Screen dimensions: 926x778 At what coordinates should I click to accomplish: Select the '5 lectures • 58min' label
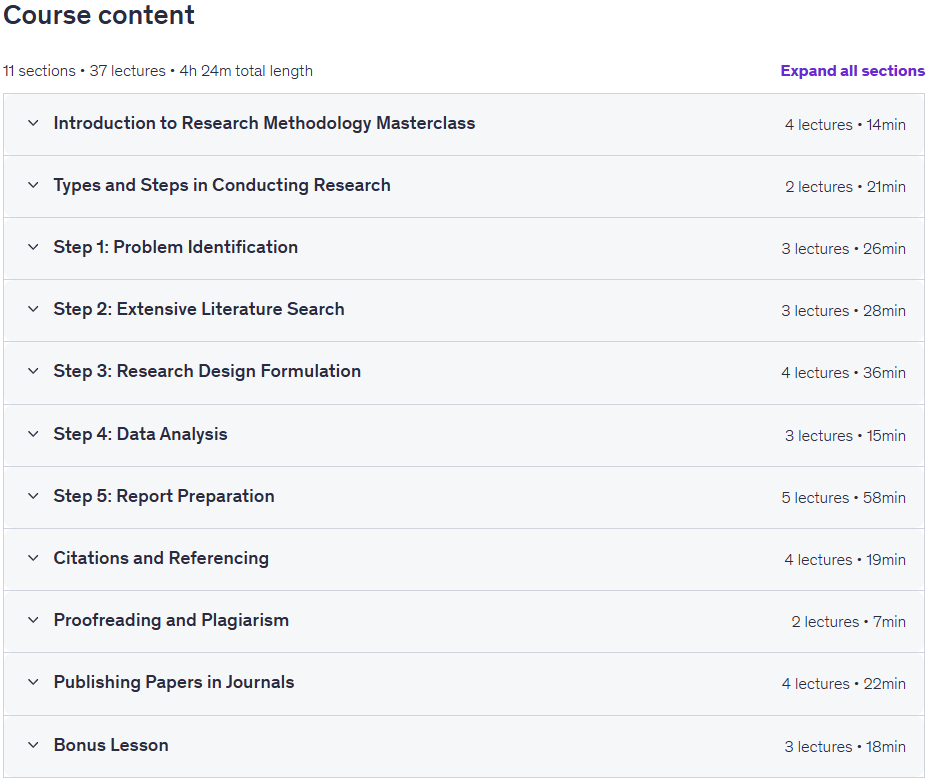(843, 497)
